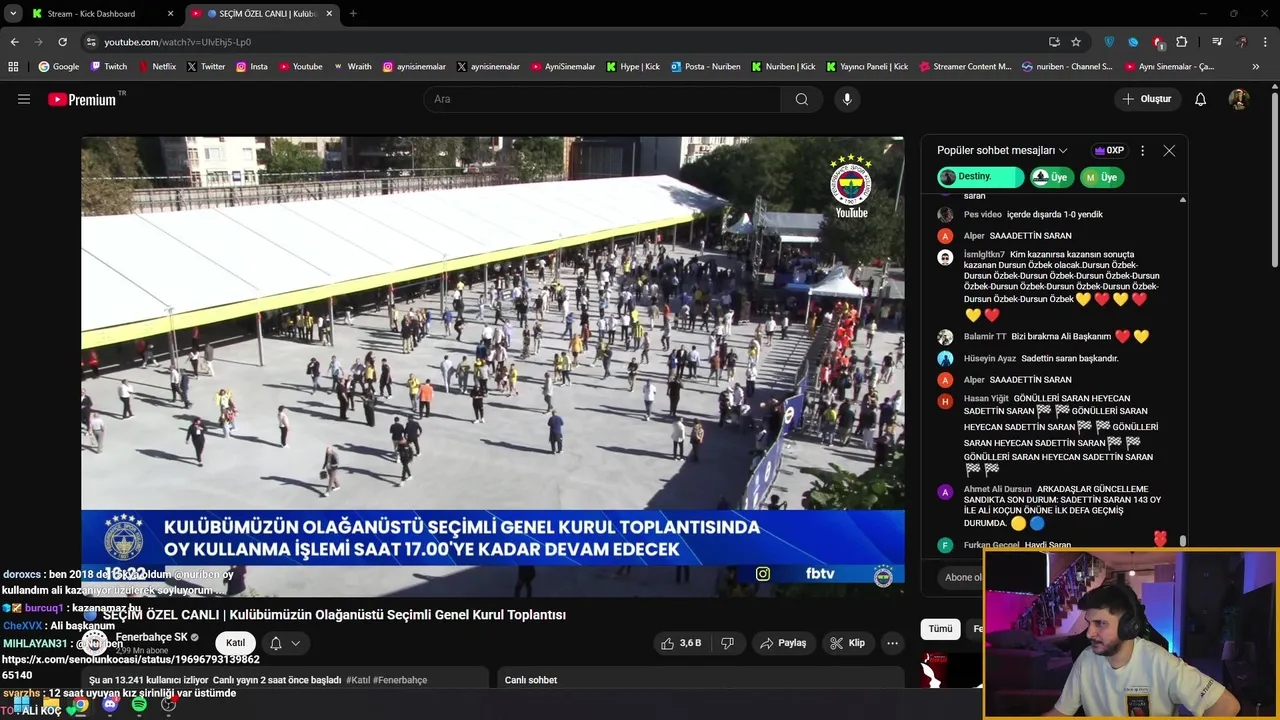Image resolution: width=1280 pixels, height=720 pixels.
Task: Open Streamer Content M... bookmark
Action: [964, 67]
